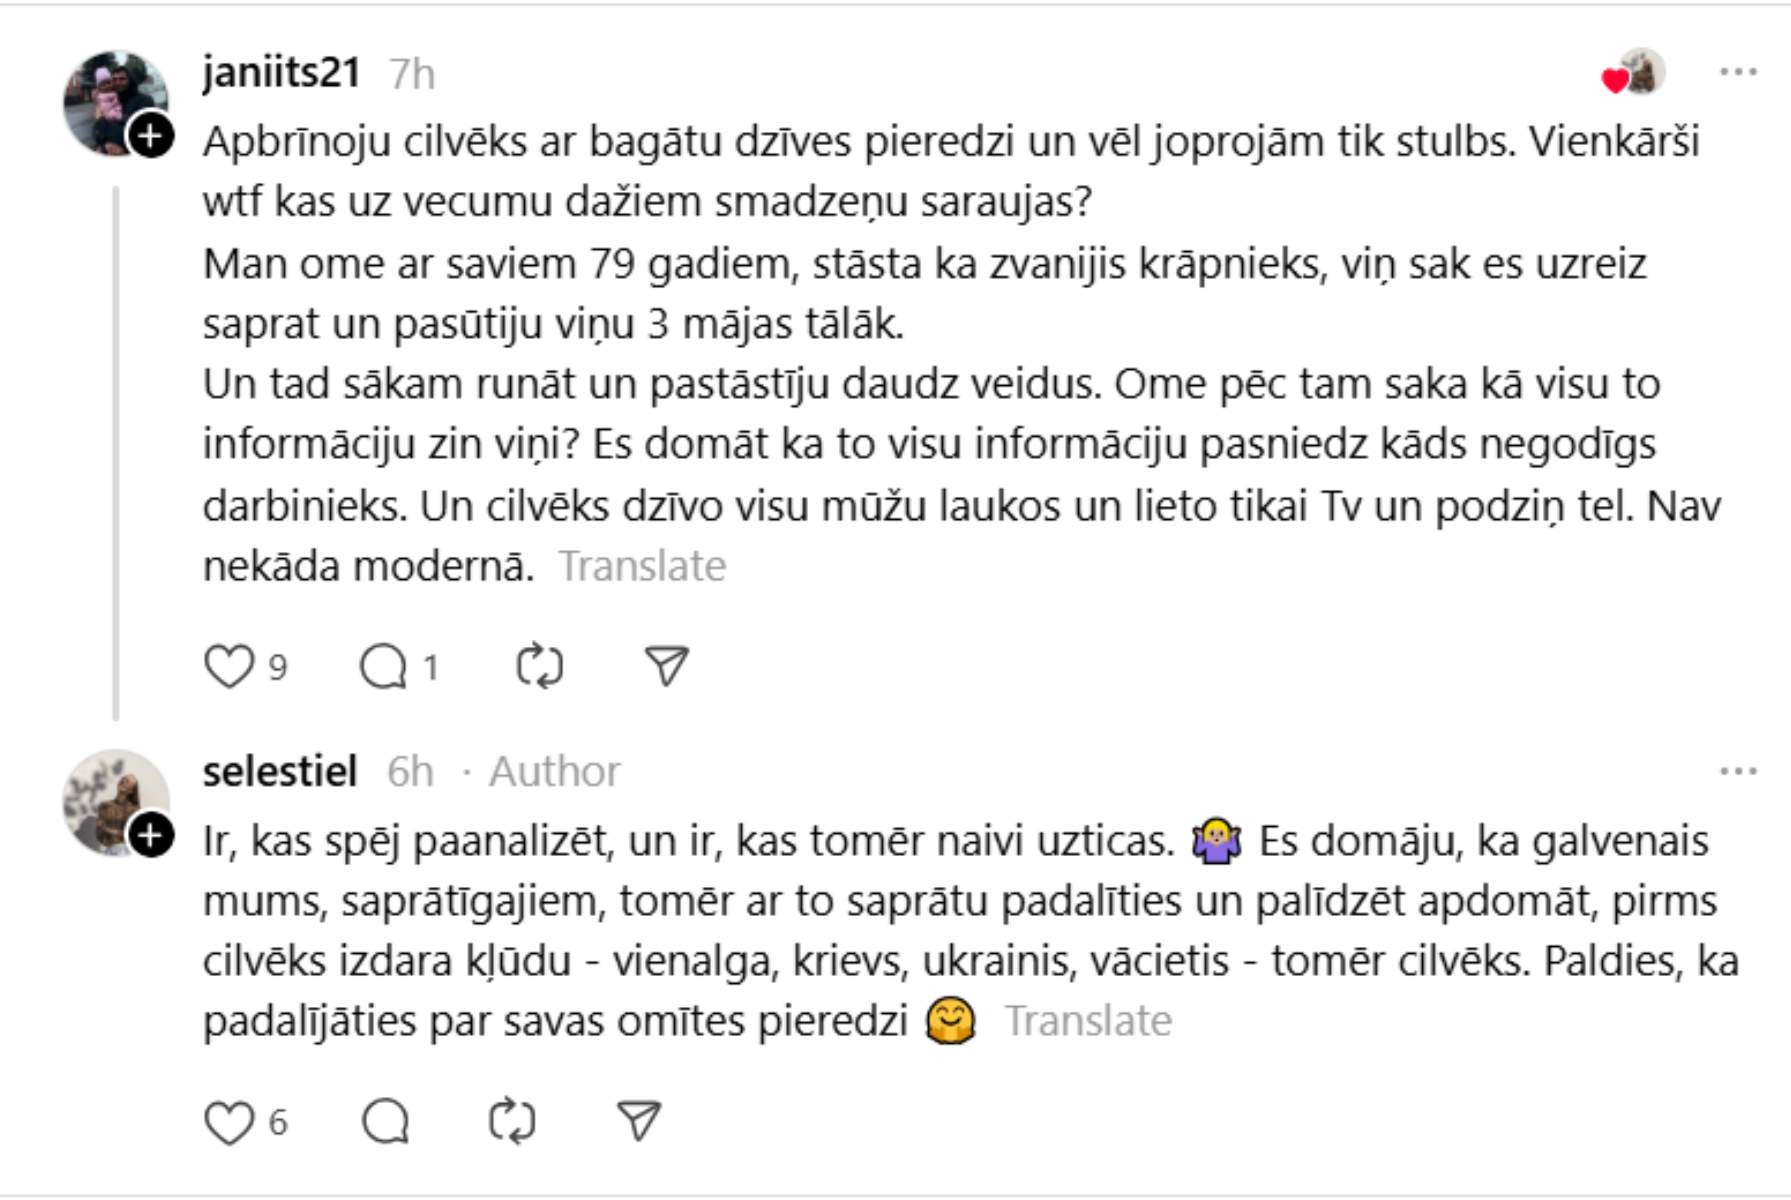Reply to janiits21's comment
Screen dimensions: 1791x1200
384,666
